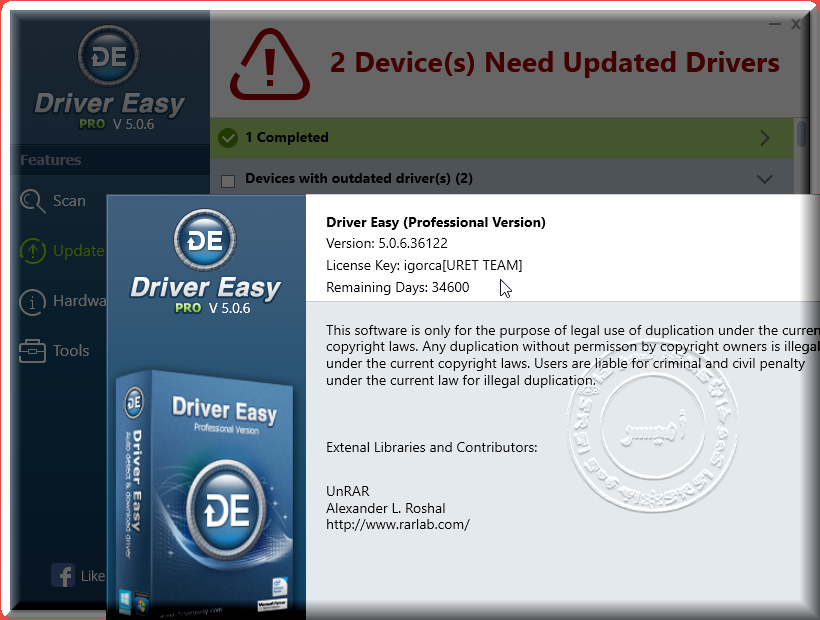Click the 'Devices with outdated driver(s) (2)' label
Image resolution: width=820 pixels, height=620 pixels.
pos(359,179)
